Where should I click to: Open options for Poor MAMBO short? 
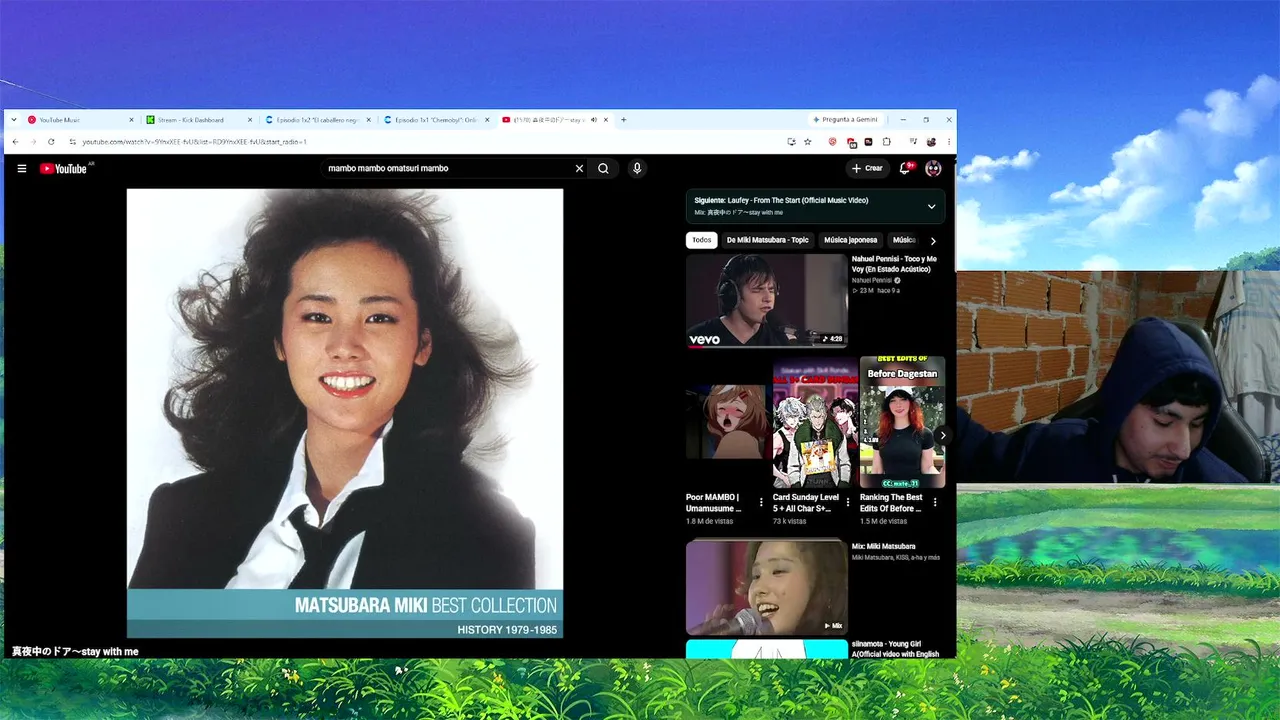(761, 502)
